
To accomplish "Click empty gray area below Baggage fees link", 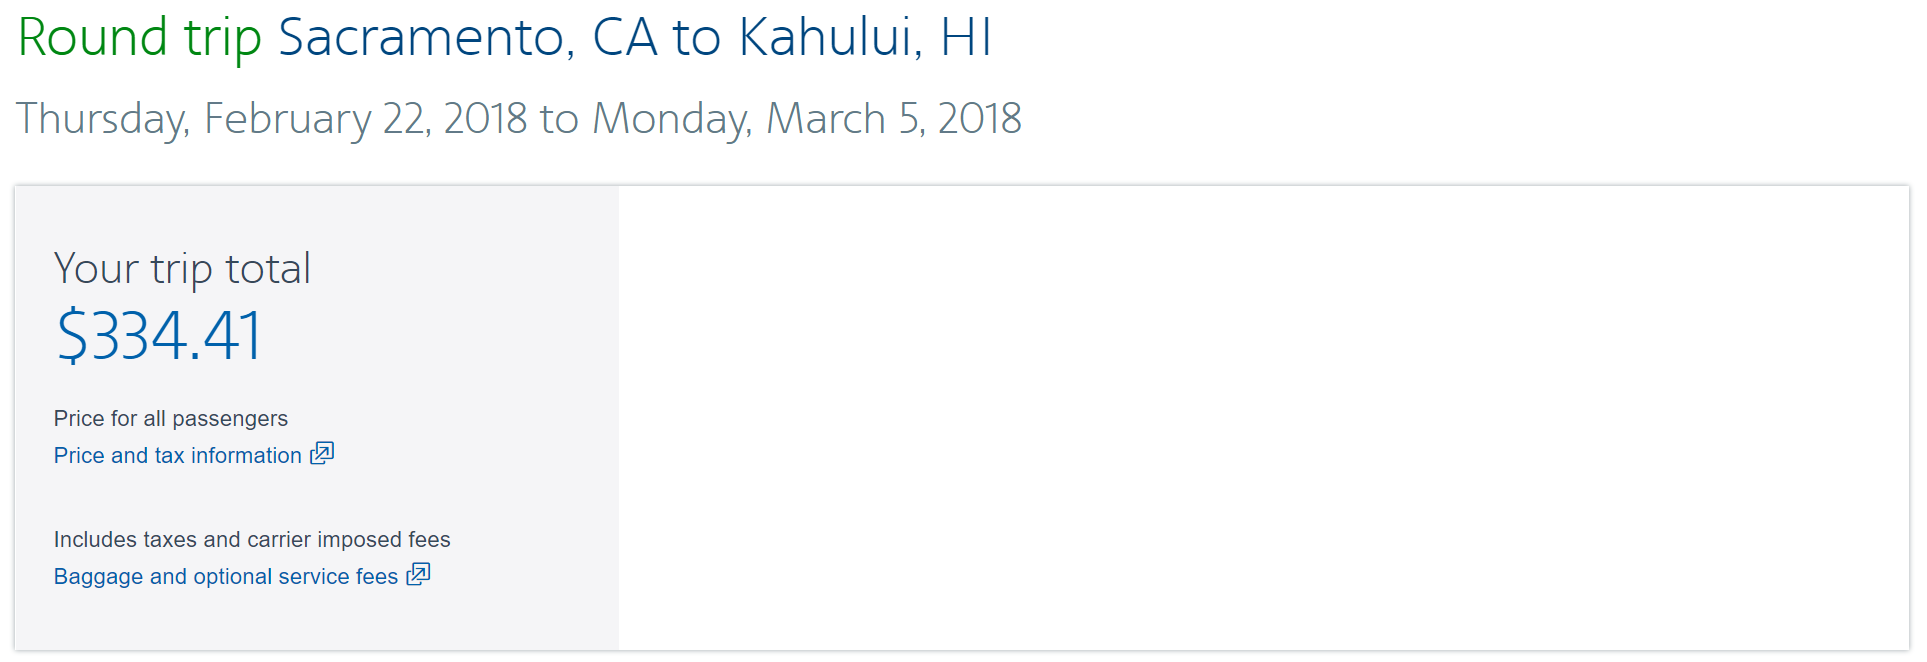I will pos(300,620).
